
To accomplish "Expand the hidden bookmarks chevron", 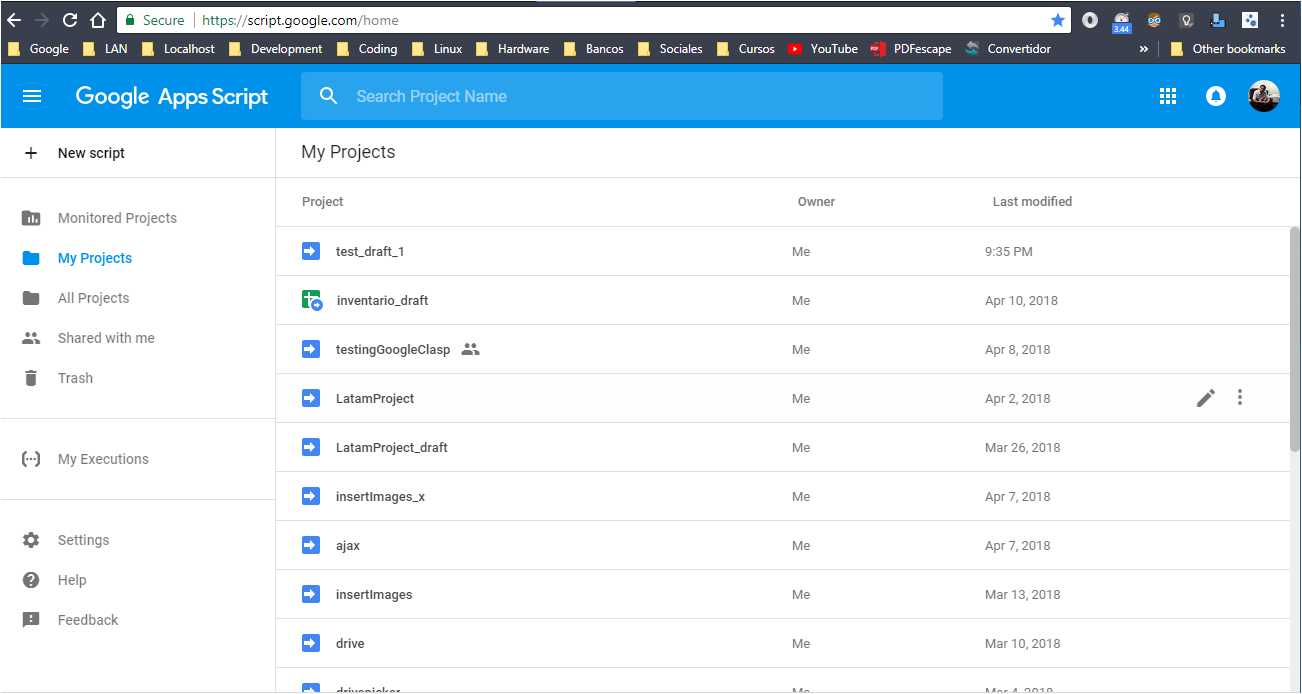I will click(x=1143, y=48).
